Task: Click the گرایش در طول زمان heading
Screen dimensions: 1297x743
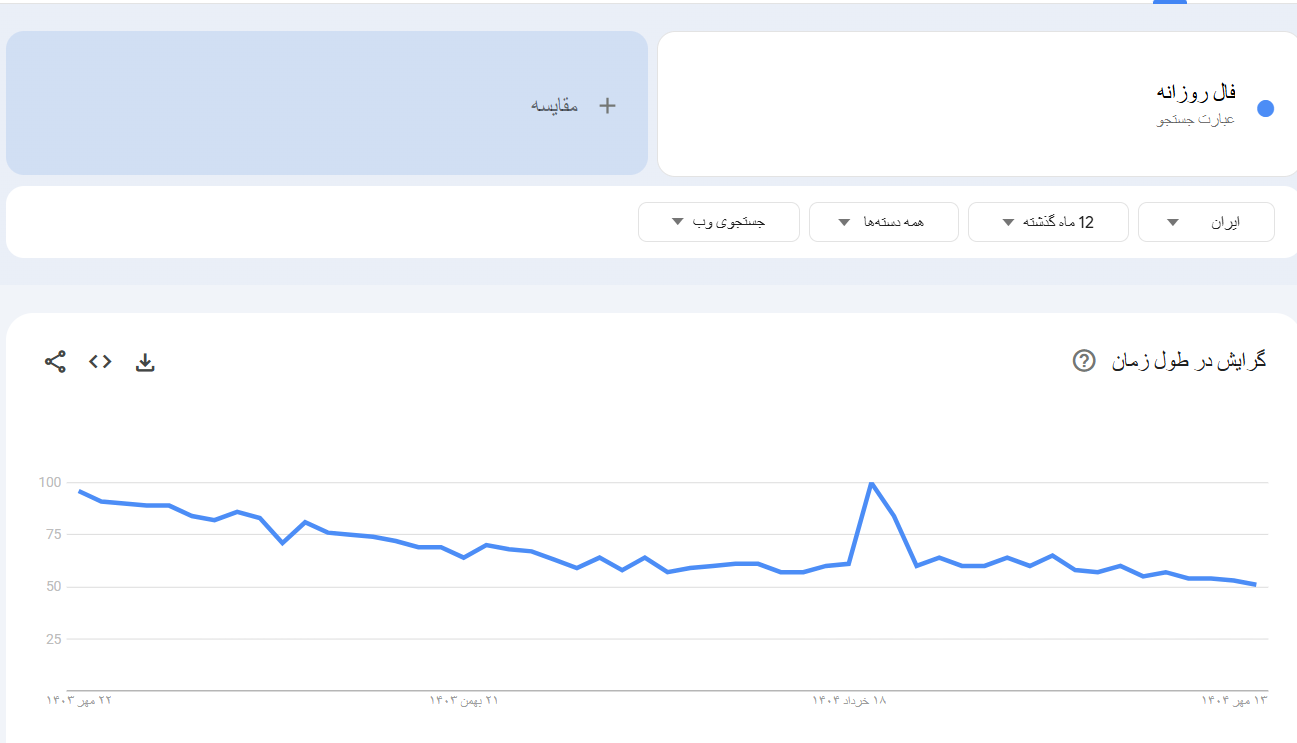Action: (x=1189, y=361)
